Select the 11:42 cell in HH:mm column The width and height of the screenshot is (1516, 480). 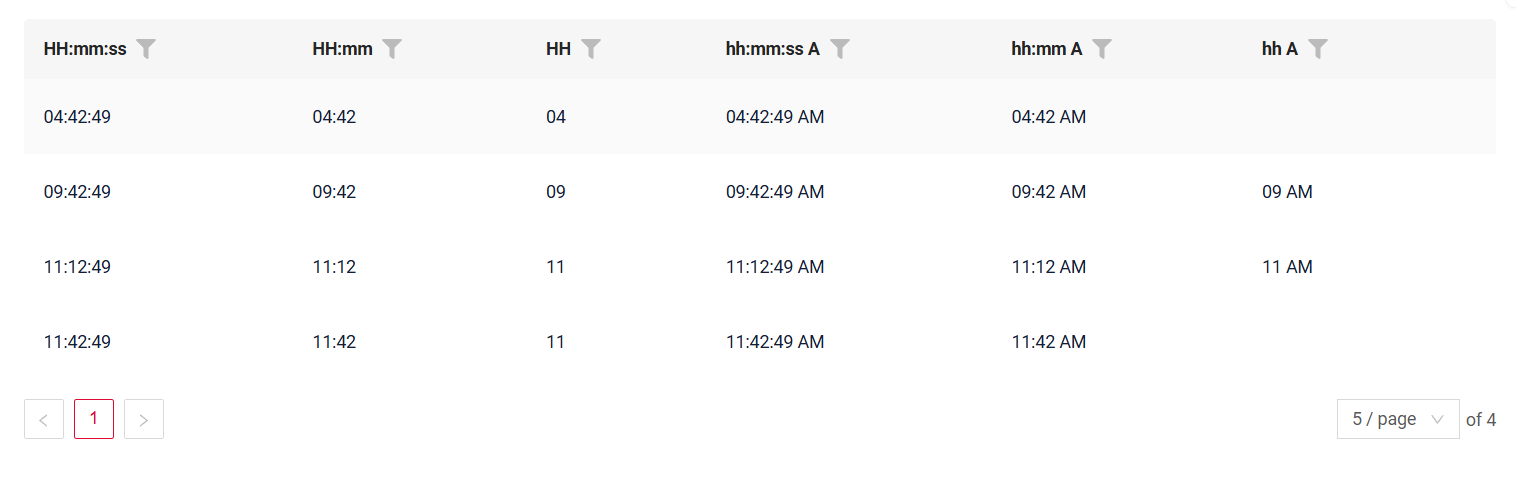(334, 342)
